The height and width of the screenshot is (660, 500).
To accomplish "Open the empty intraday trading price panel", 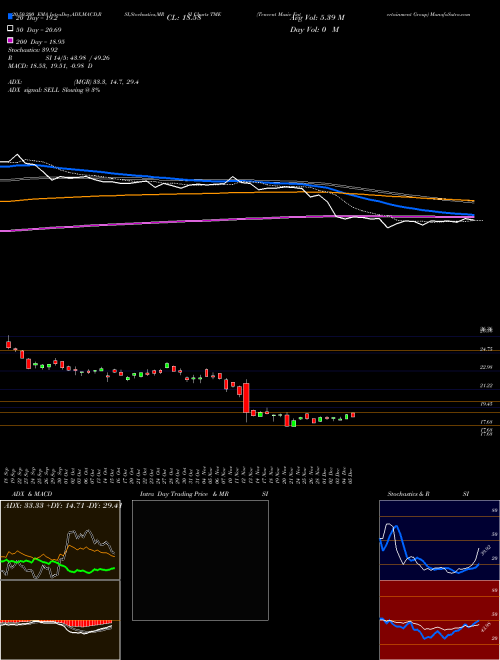I will coord(200,560).
